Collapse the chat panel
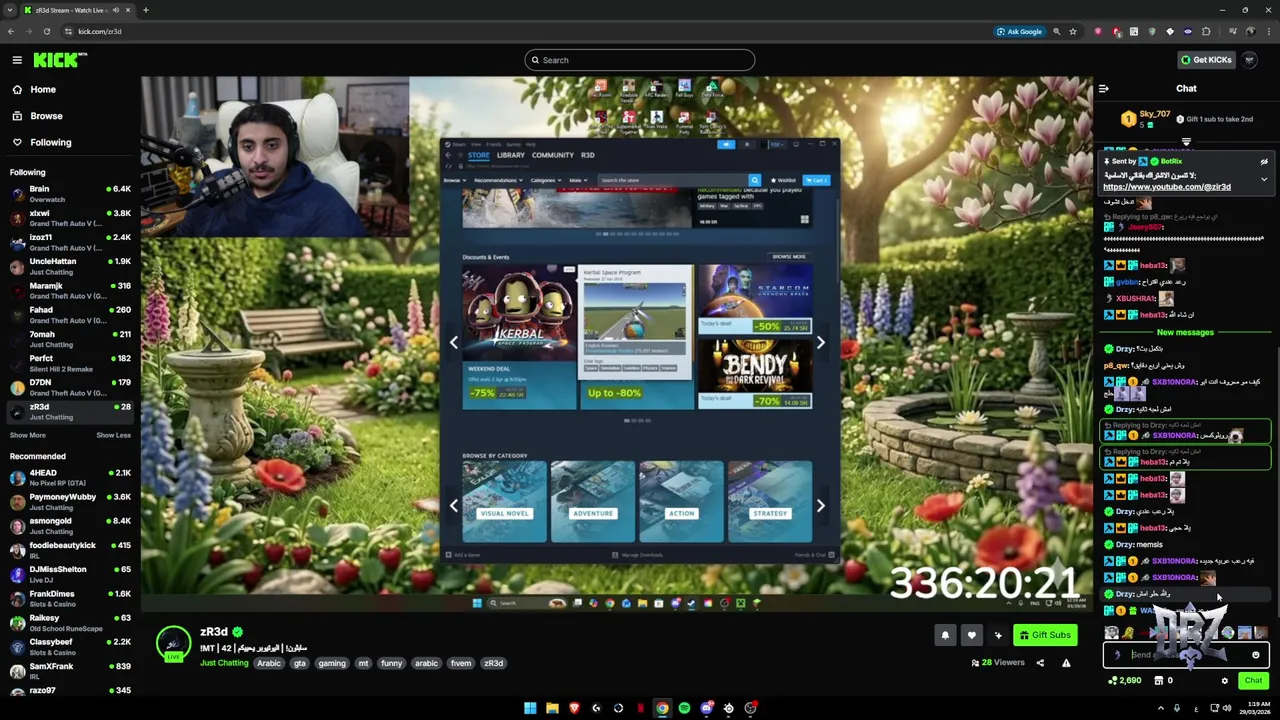Viewport: 1280px width, 720px height. click(x=1104, y=88)
